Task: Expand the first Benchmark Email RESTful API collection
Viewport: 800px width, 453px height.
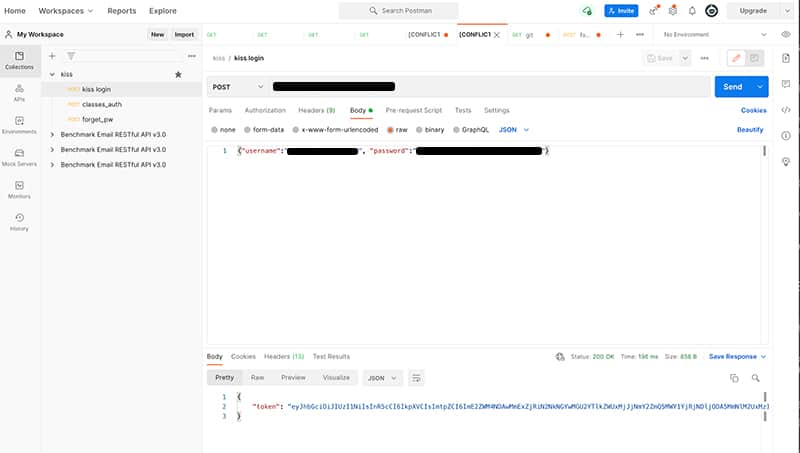Action: click(x=52, y=135)
